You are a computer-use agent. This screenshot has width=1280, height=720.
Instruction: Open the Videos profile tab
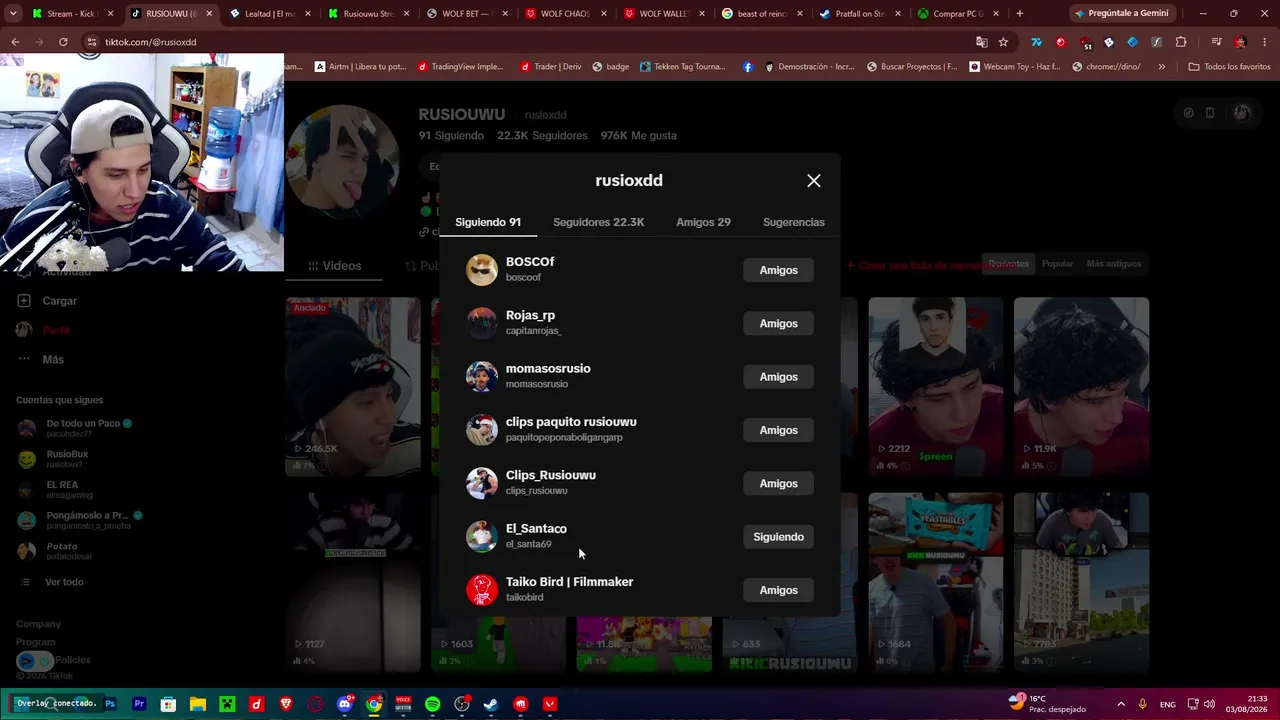coord(335,266)
